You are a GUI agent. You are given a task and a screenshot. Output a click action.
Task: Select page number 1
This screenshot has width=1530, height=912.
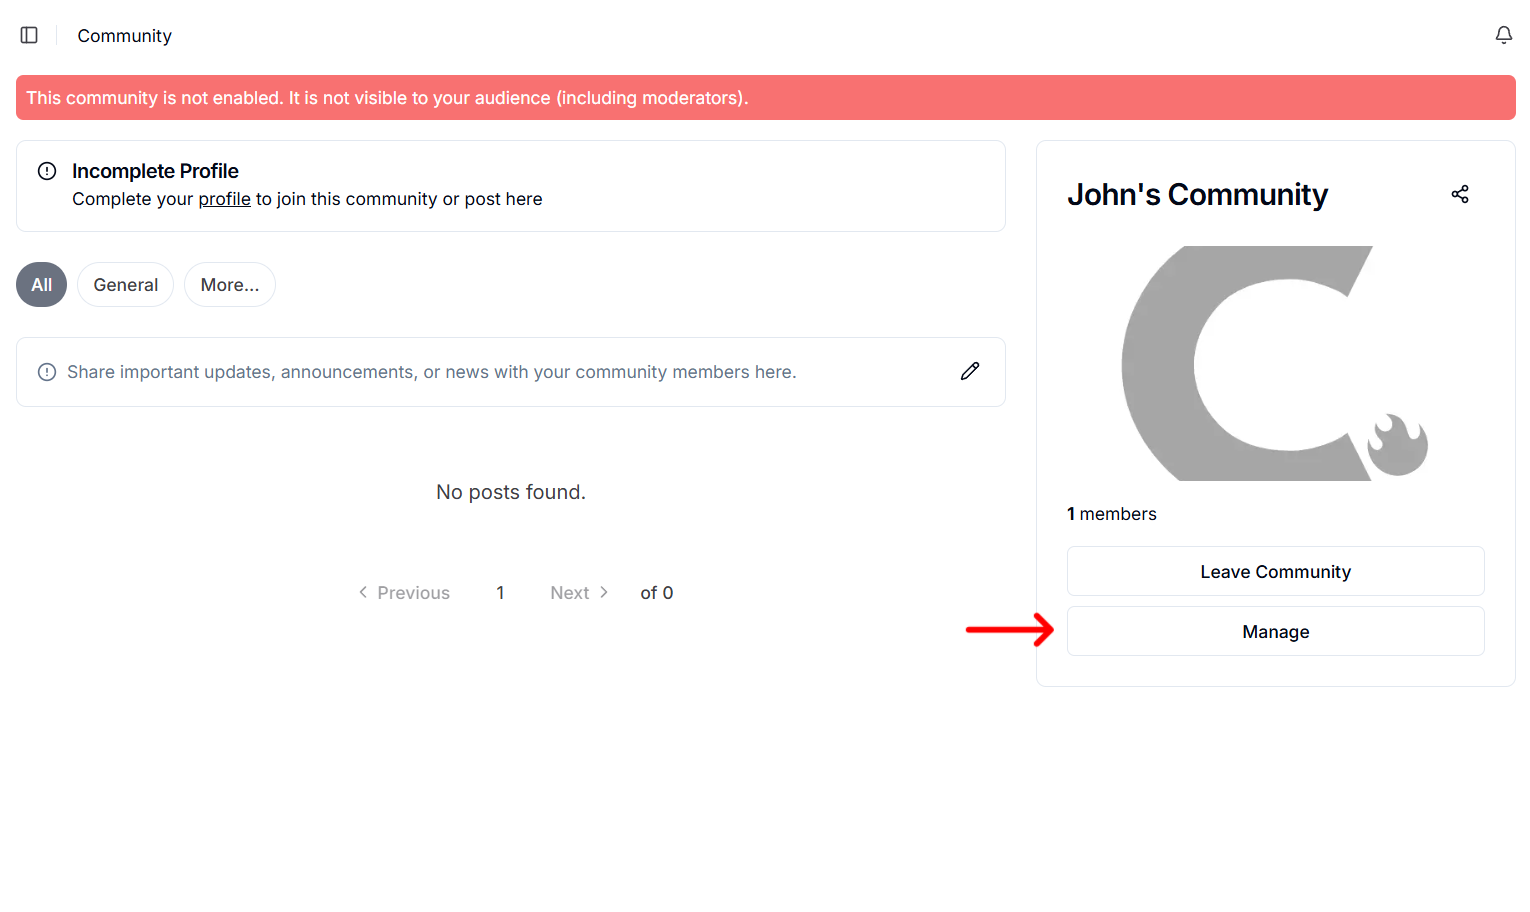[500, 592]
